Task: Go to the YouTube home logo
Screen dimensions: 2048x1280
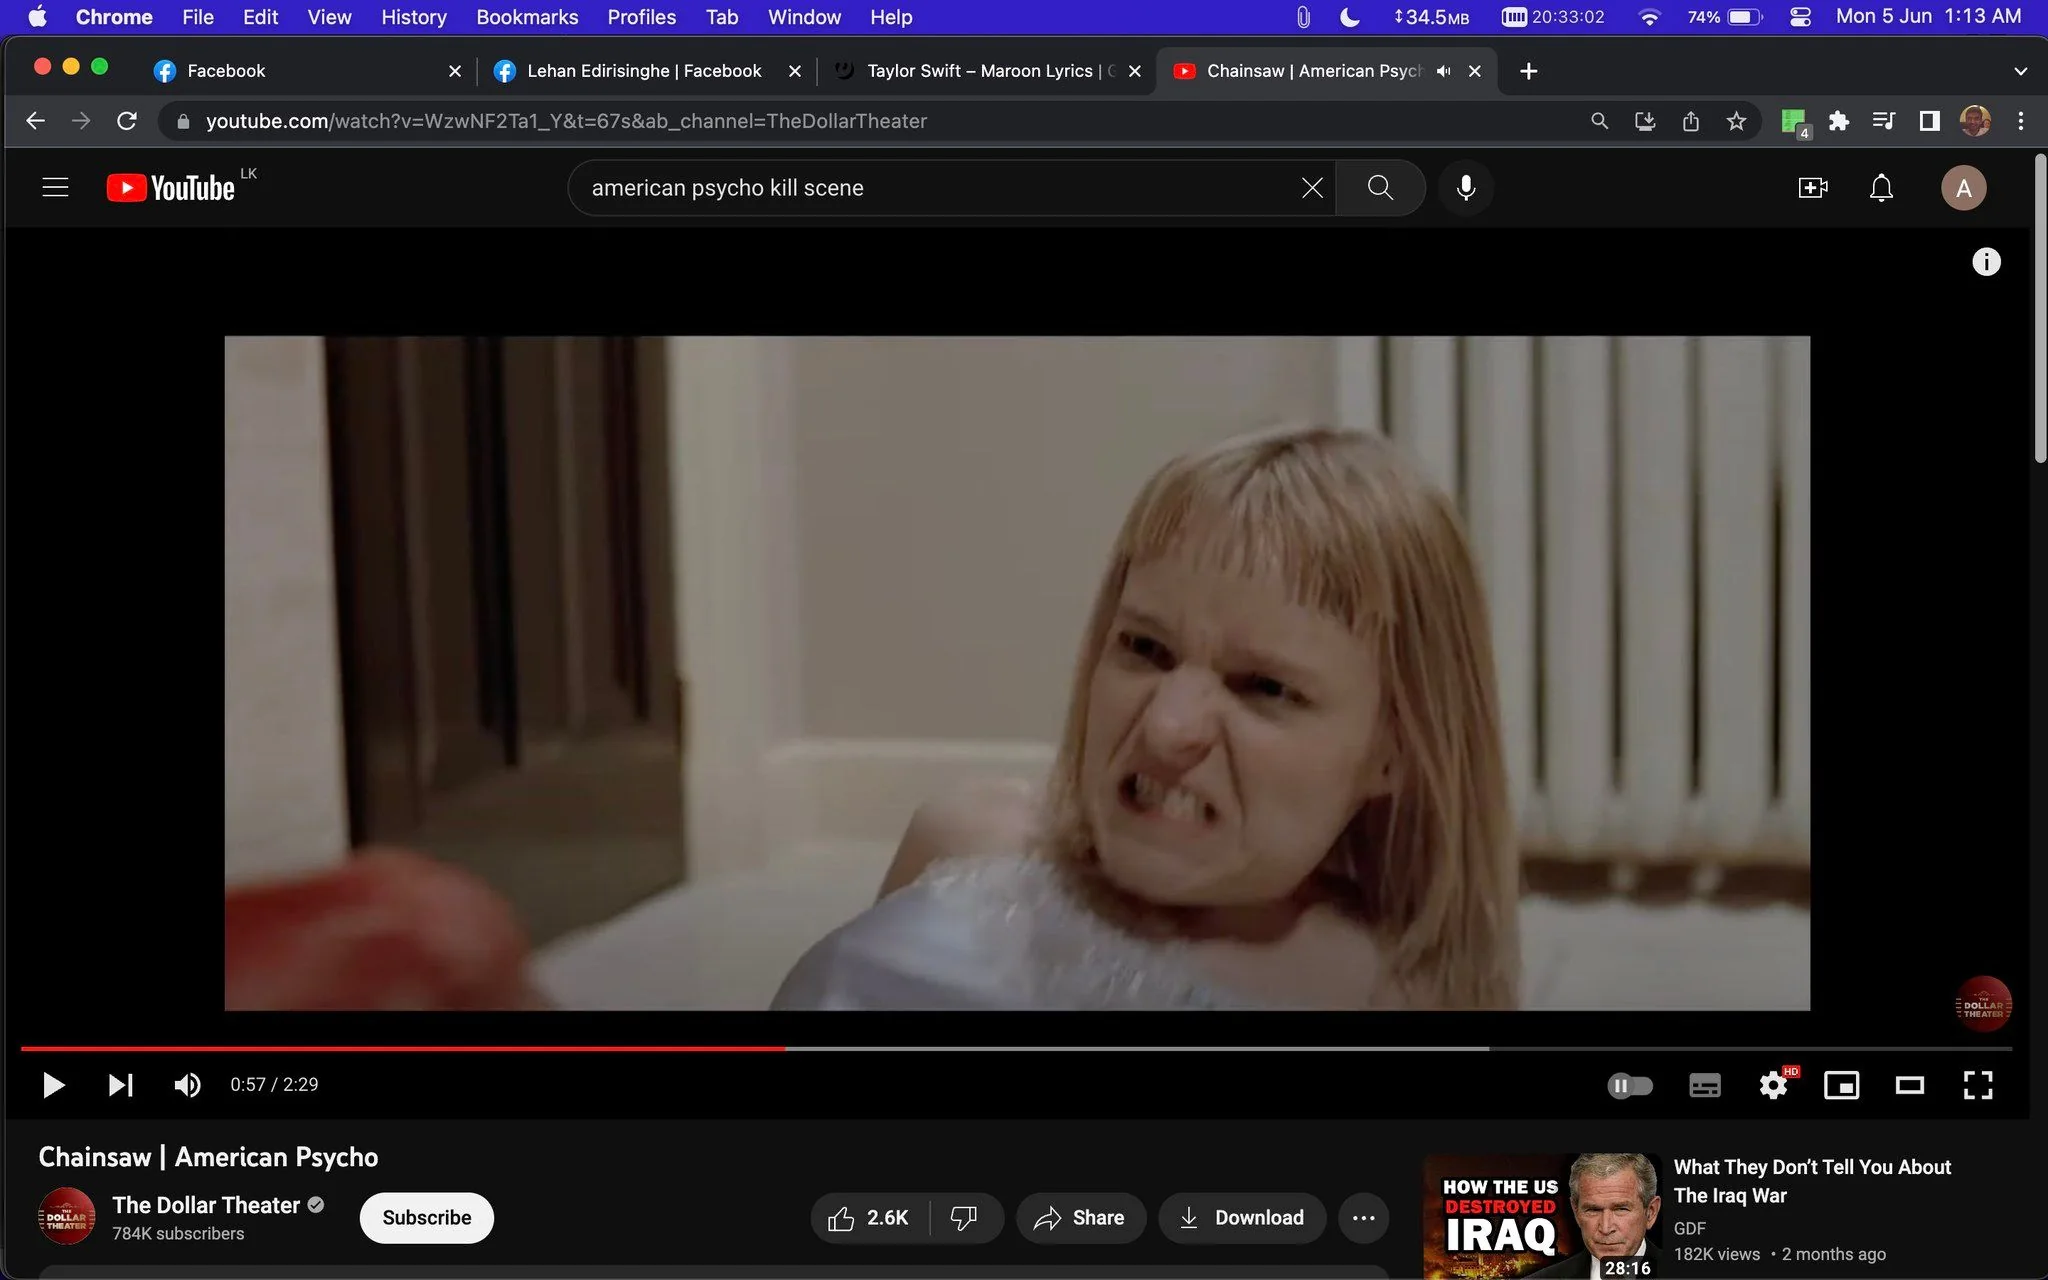Action: (x=171, y=188)
